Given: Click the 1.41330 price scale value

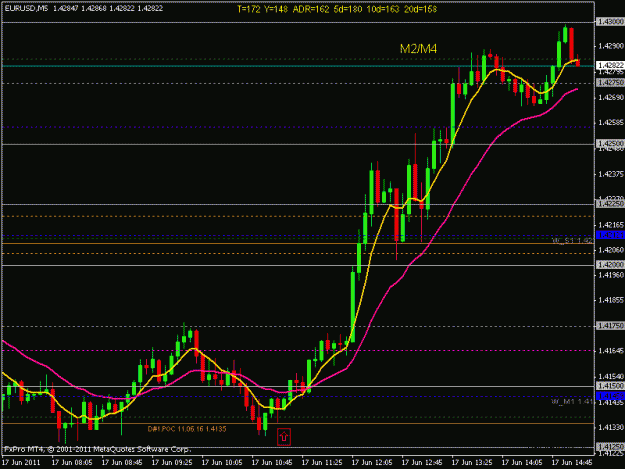Looking at the screenshot, I should 610,427.
